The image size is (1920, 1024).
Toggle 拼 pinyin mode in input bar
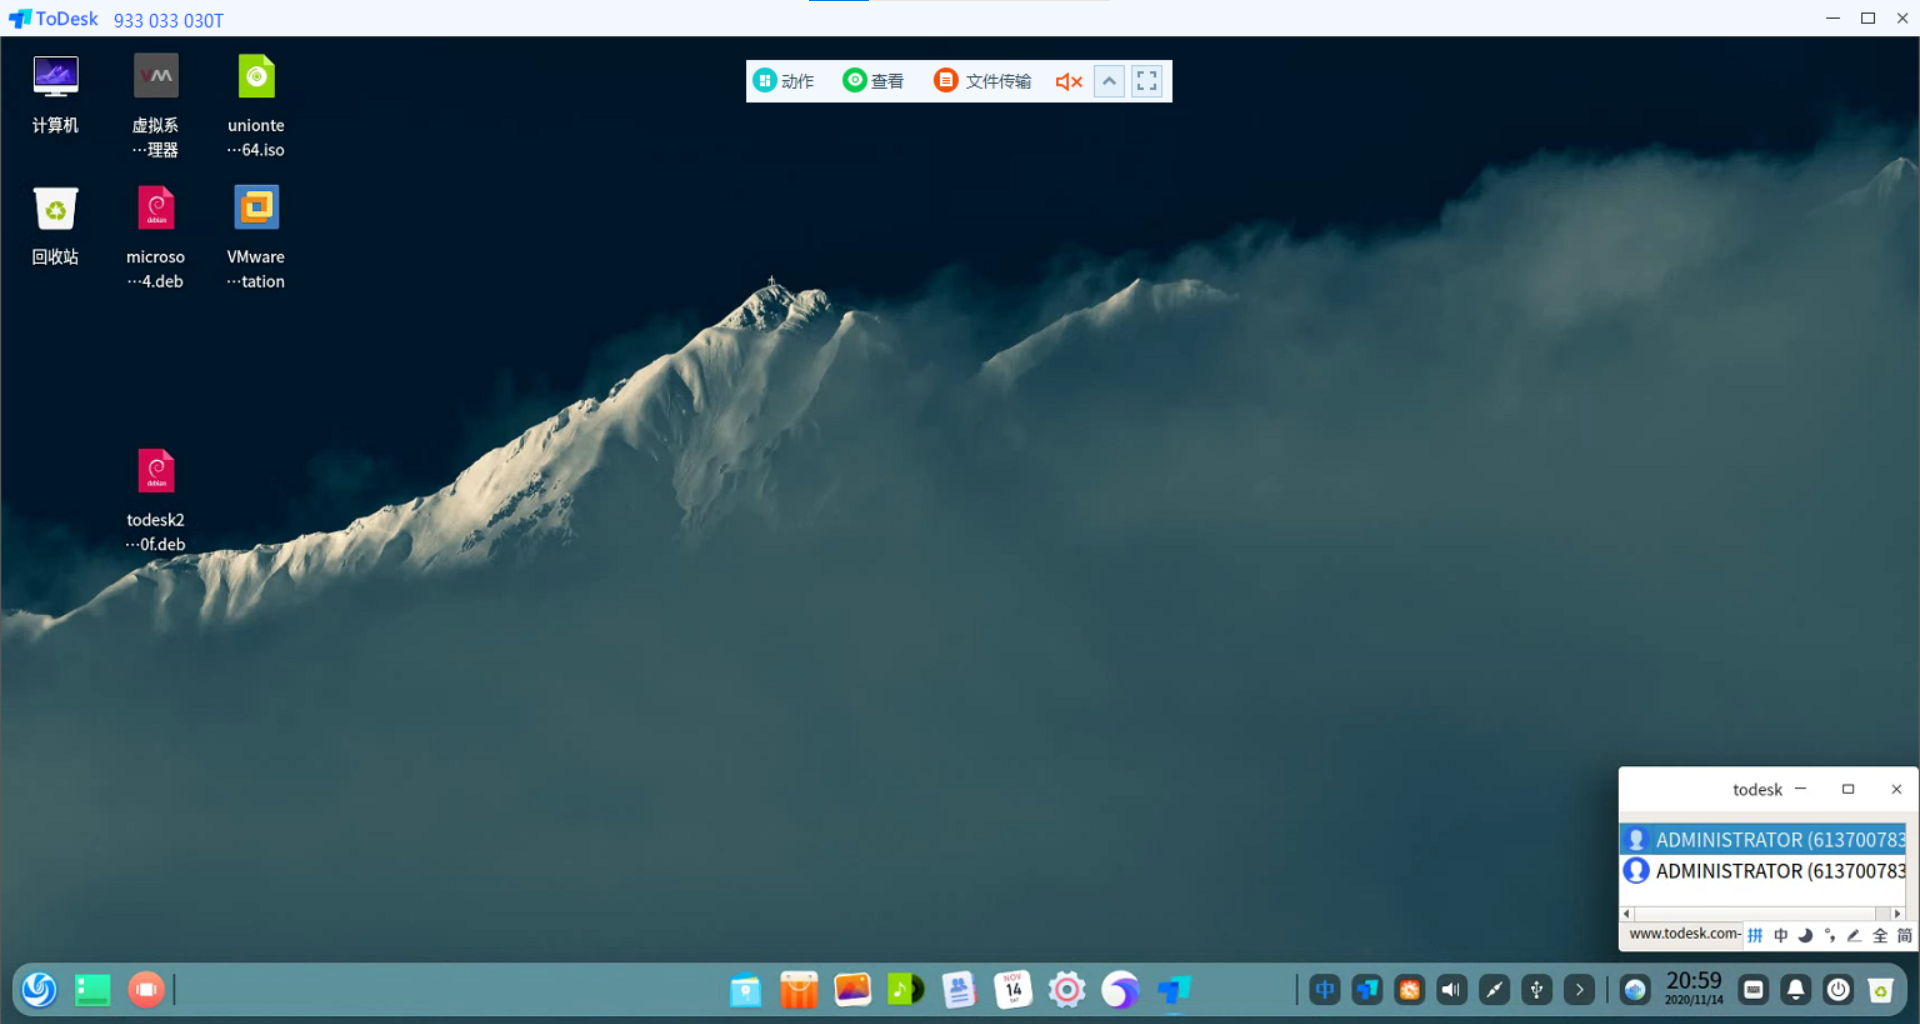click(x=1755, y=936)
